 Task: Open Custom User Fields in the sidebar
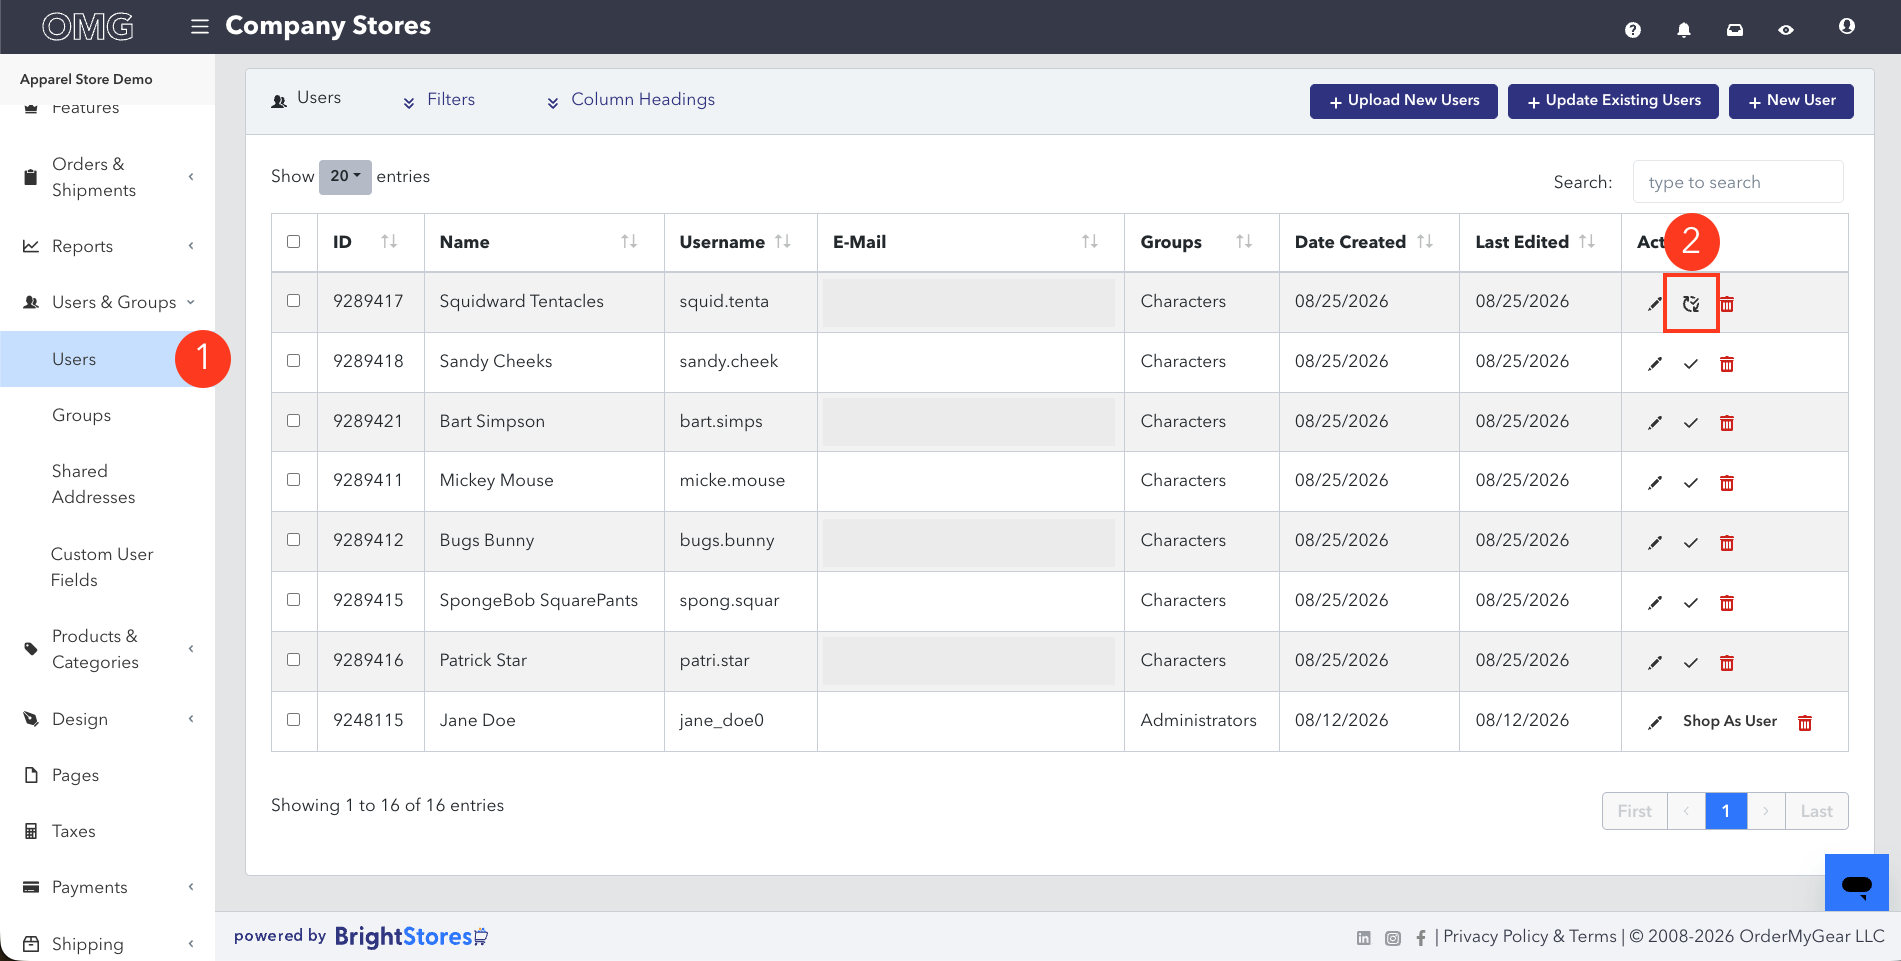tap(102, 567)
